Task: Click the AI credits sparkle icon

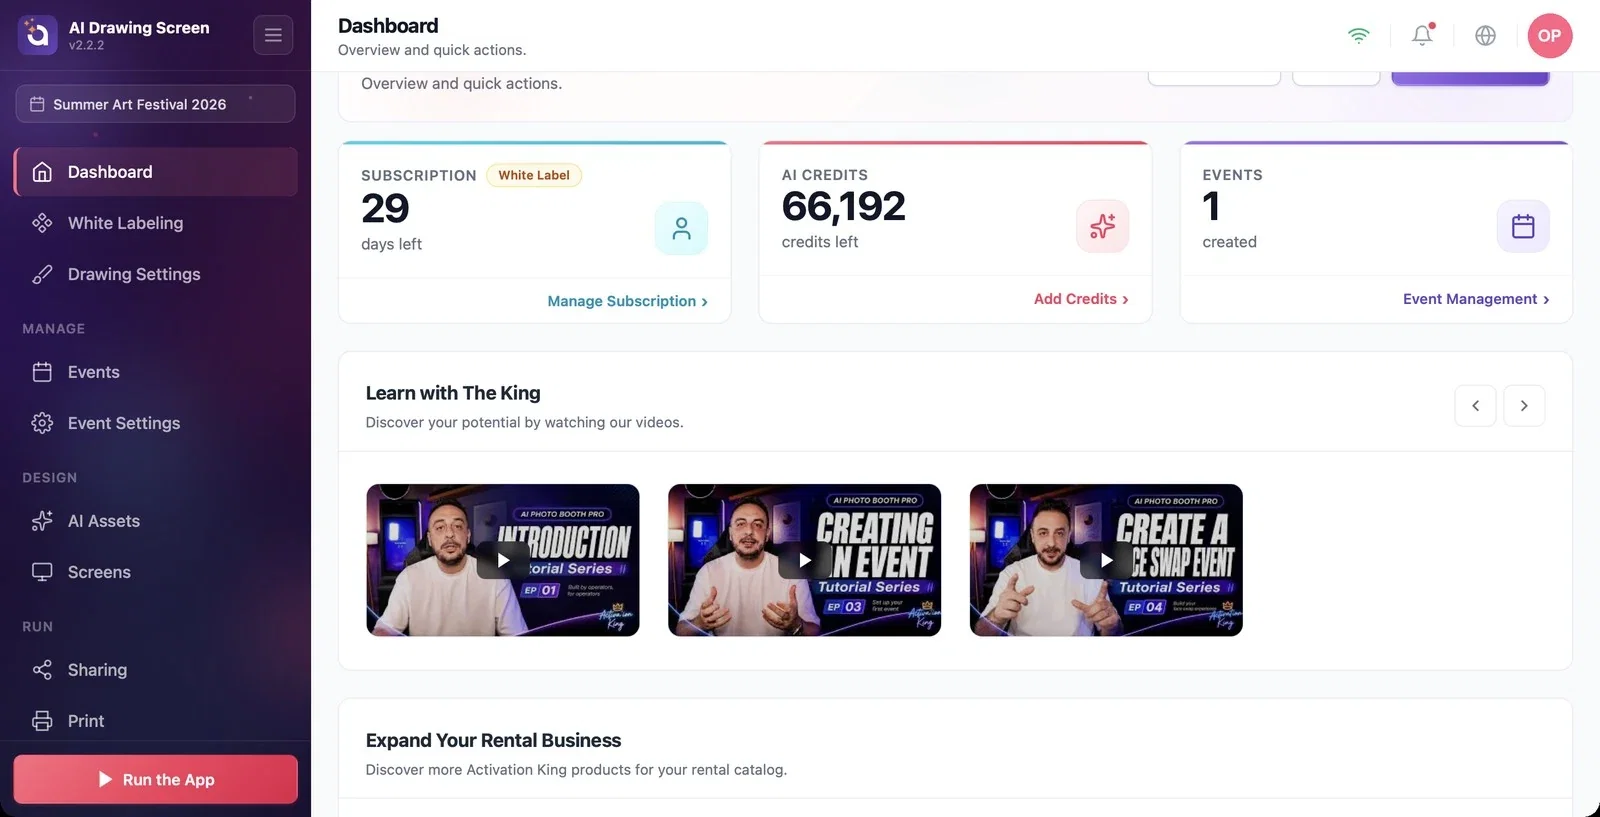Action: pos(1102,226)
